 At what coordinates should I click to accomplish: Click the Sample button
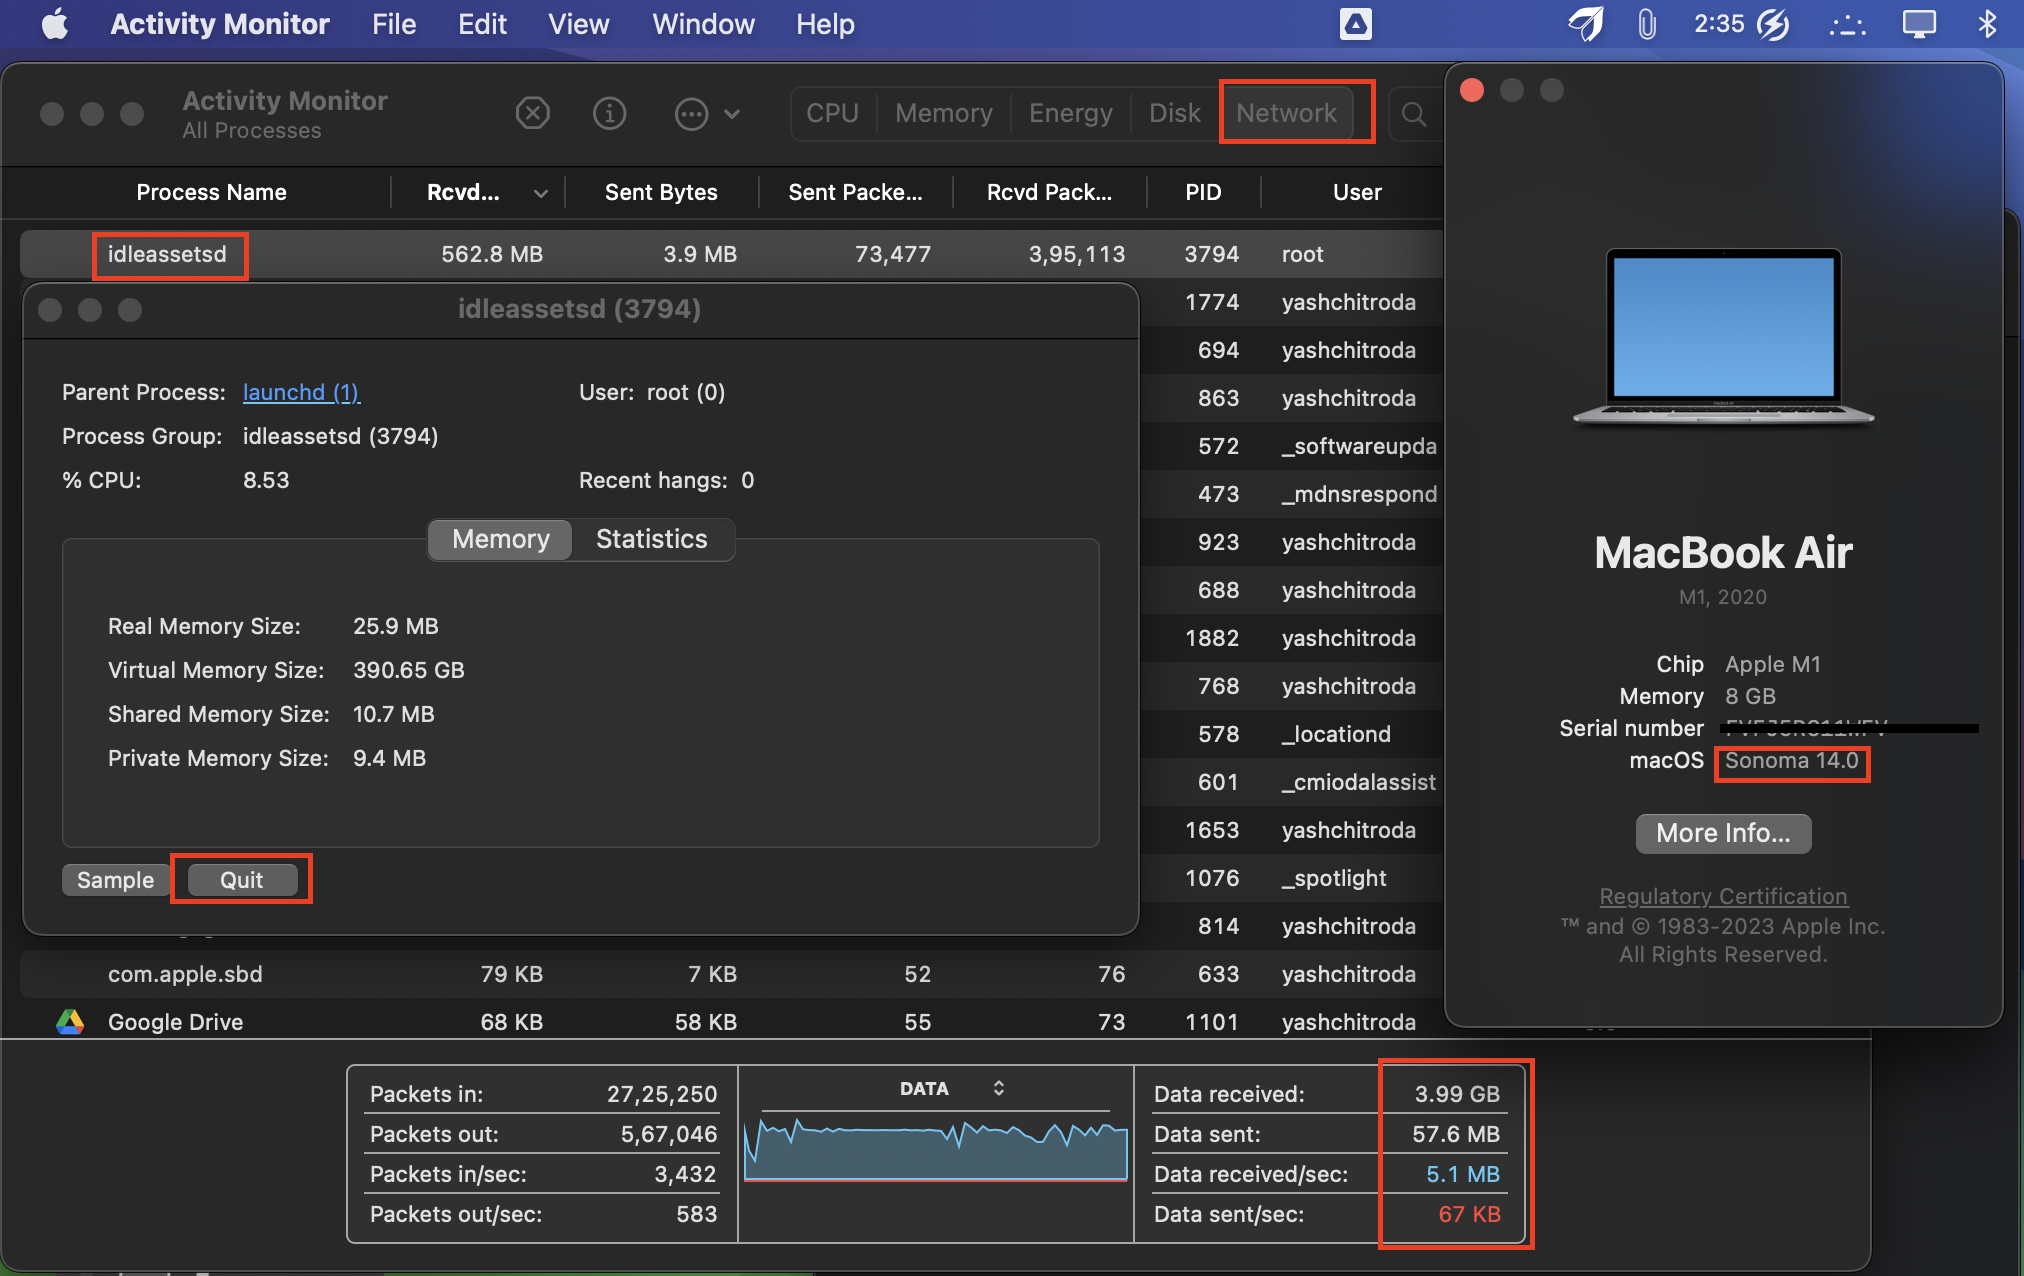click(x=116, y=880)
